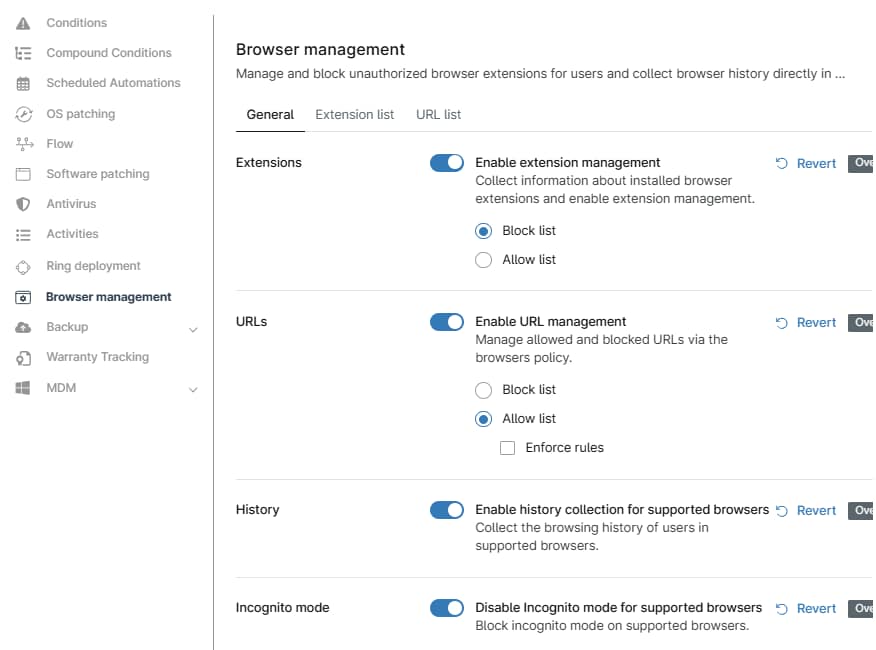
Task: Revert the Enable URL management setting
Action: coord(806,322)
